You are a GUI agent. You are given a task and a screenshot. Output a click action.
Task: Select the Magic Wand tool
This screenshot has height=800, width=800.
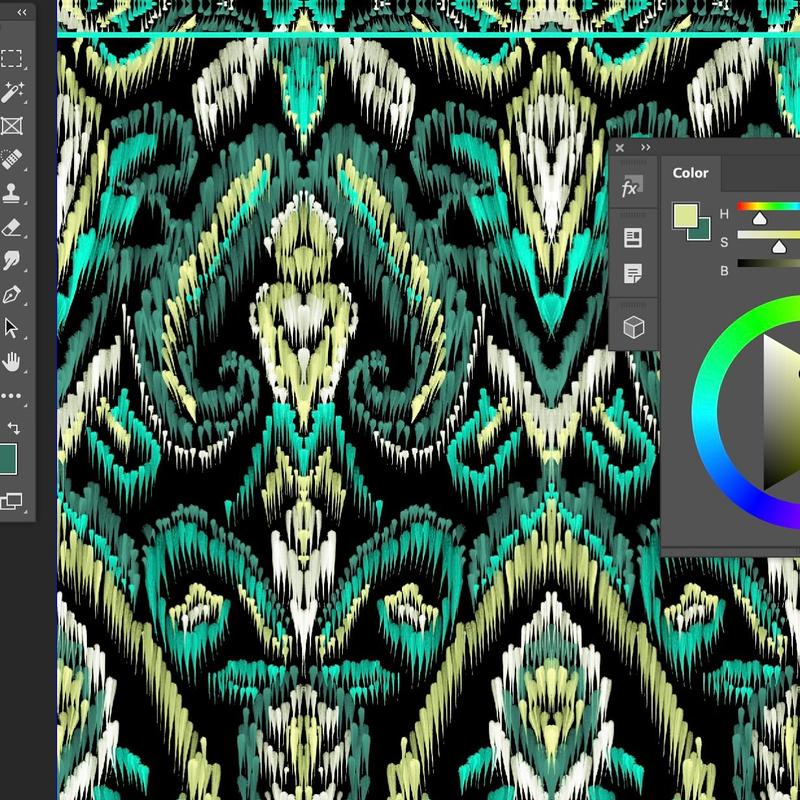(x=11, y=92)
